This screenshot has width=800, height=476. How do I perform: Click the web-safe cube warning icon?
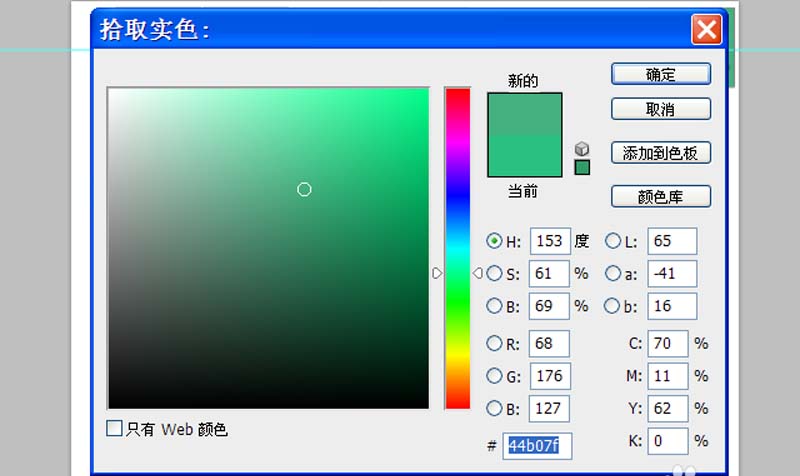[582, 148]
